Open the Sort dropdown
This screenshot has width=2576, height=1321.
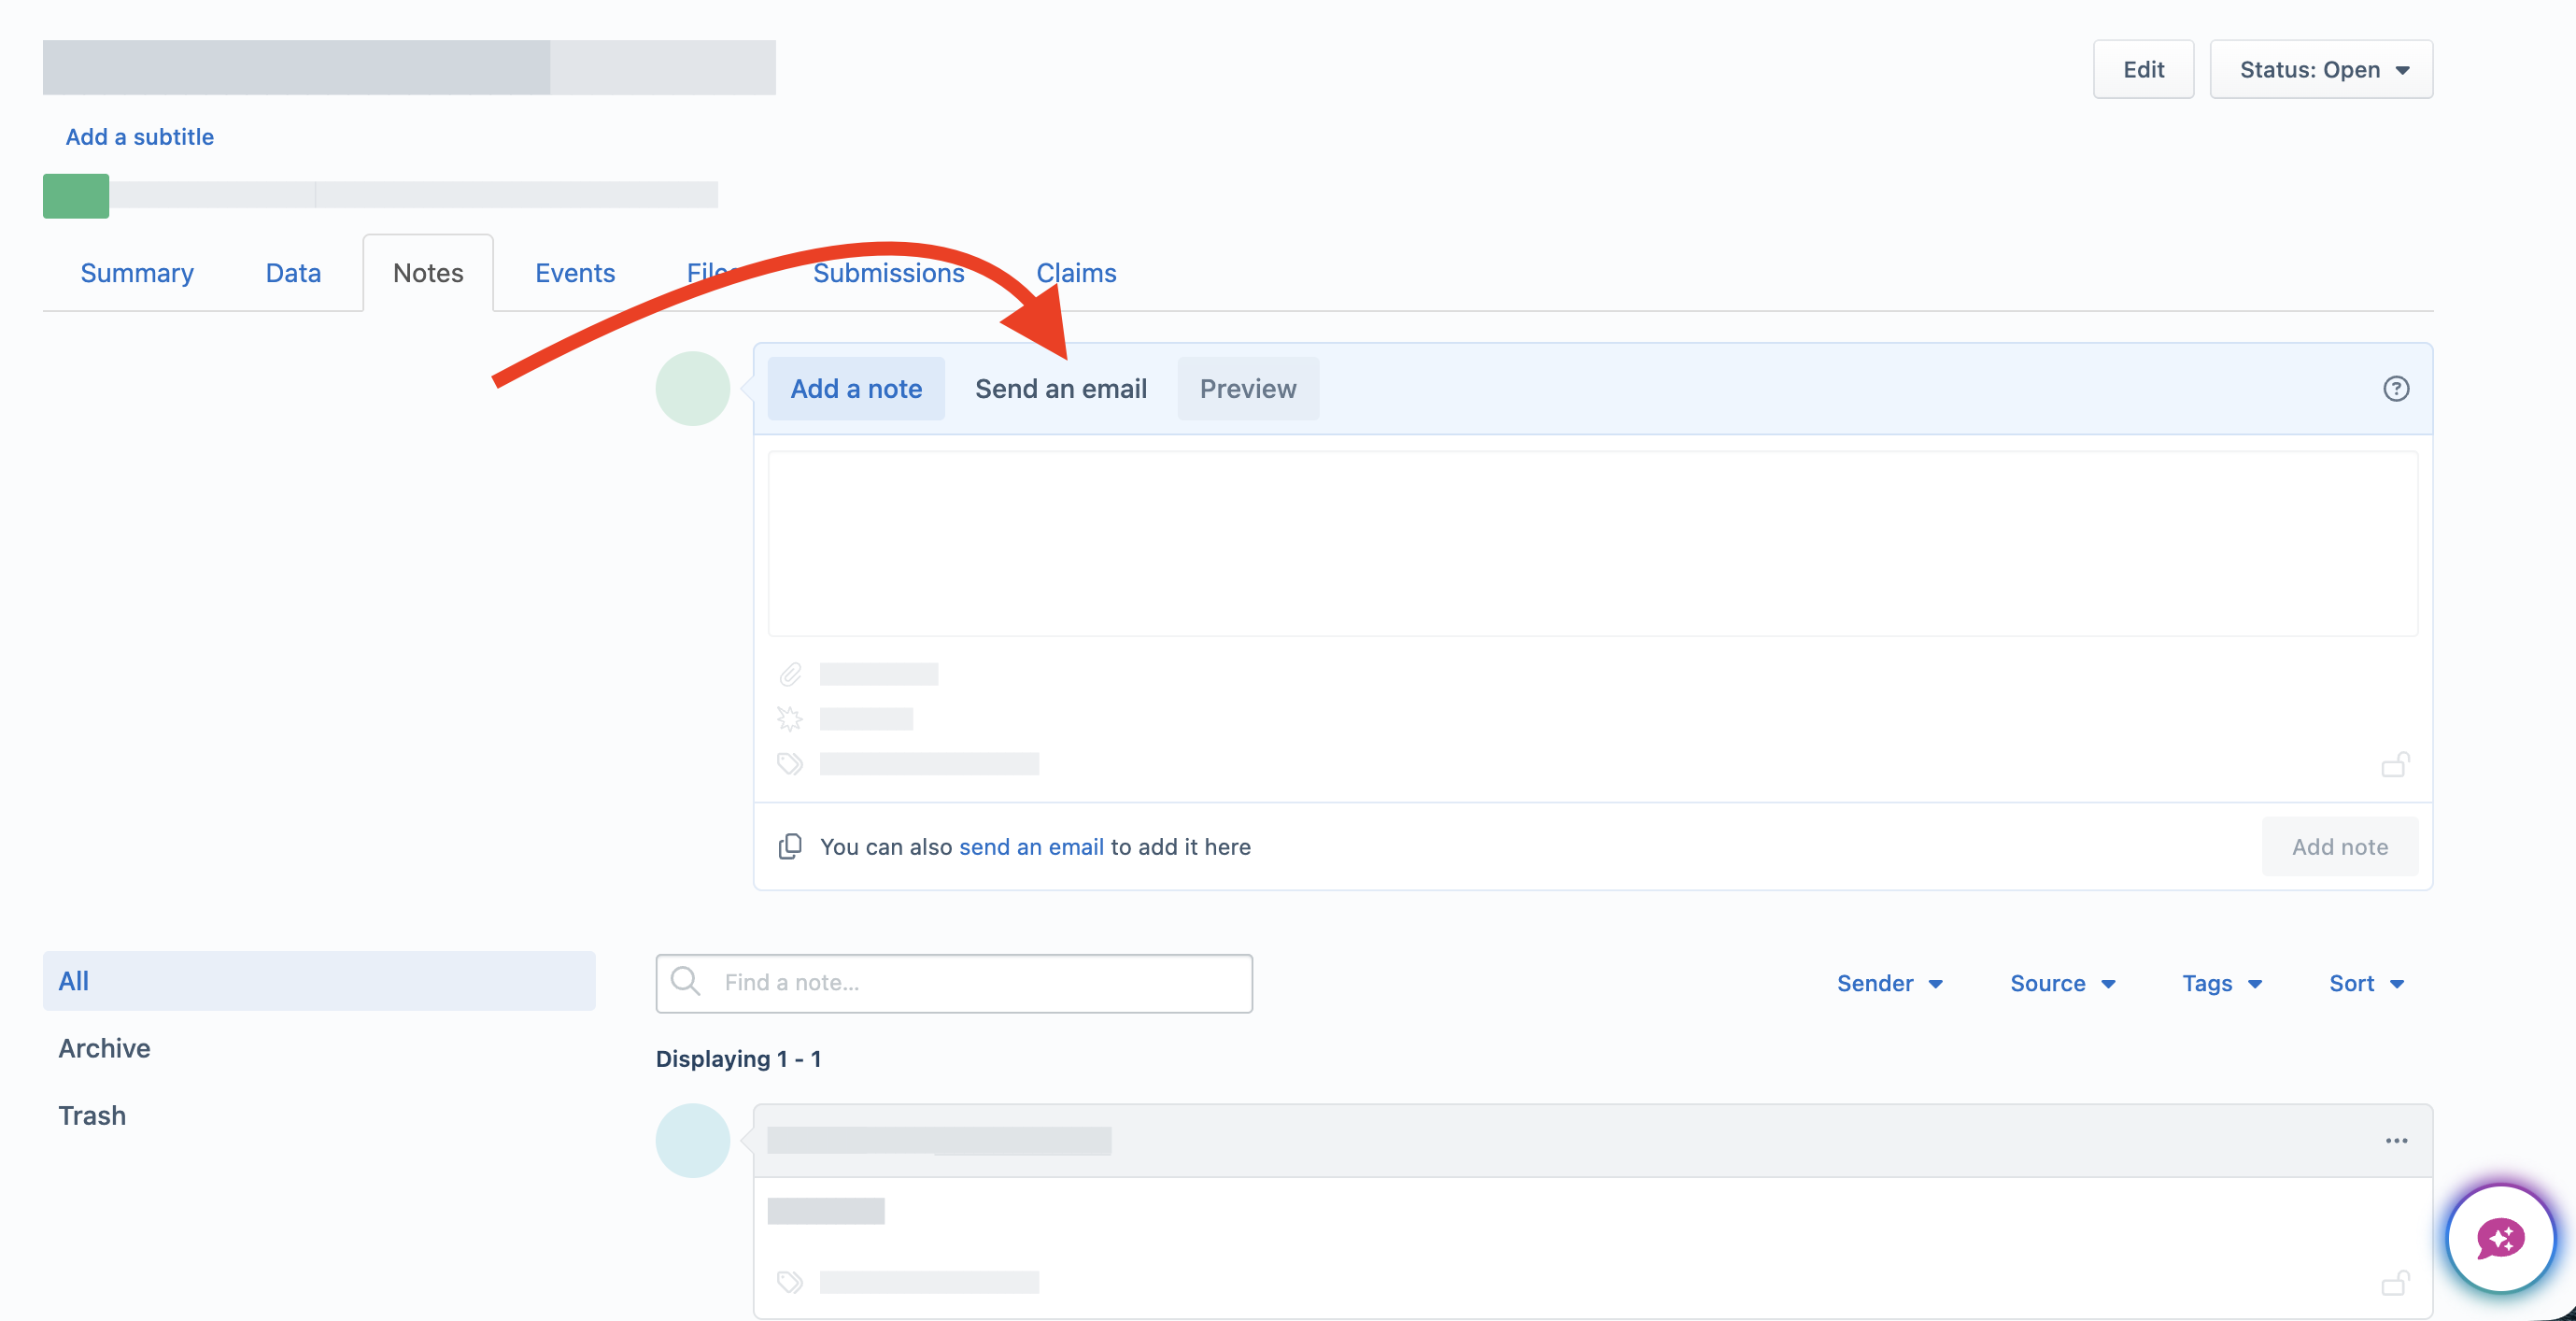[2366, 984]
